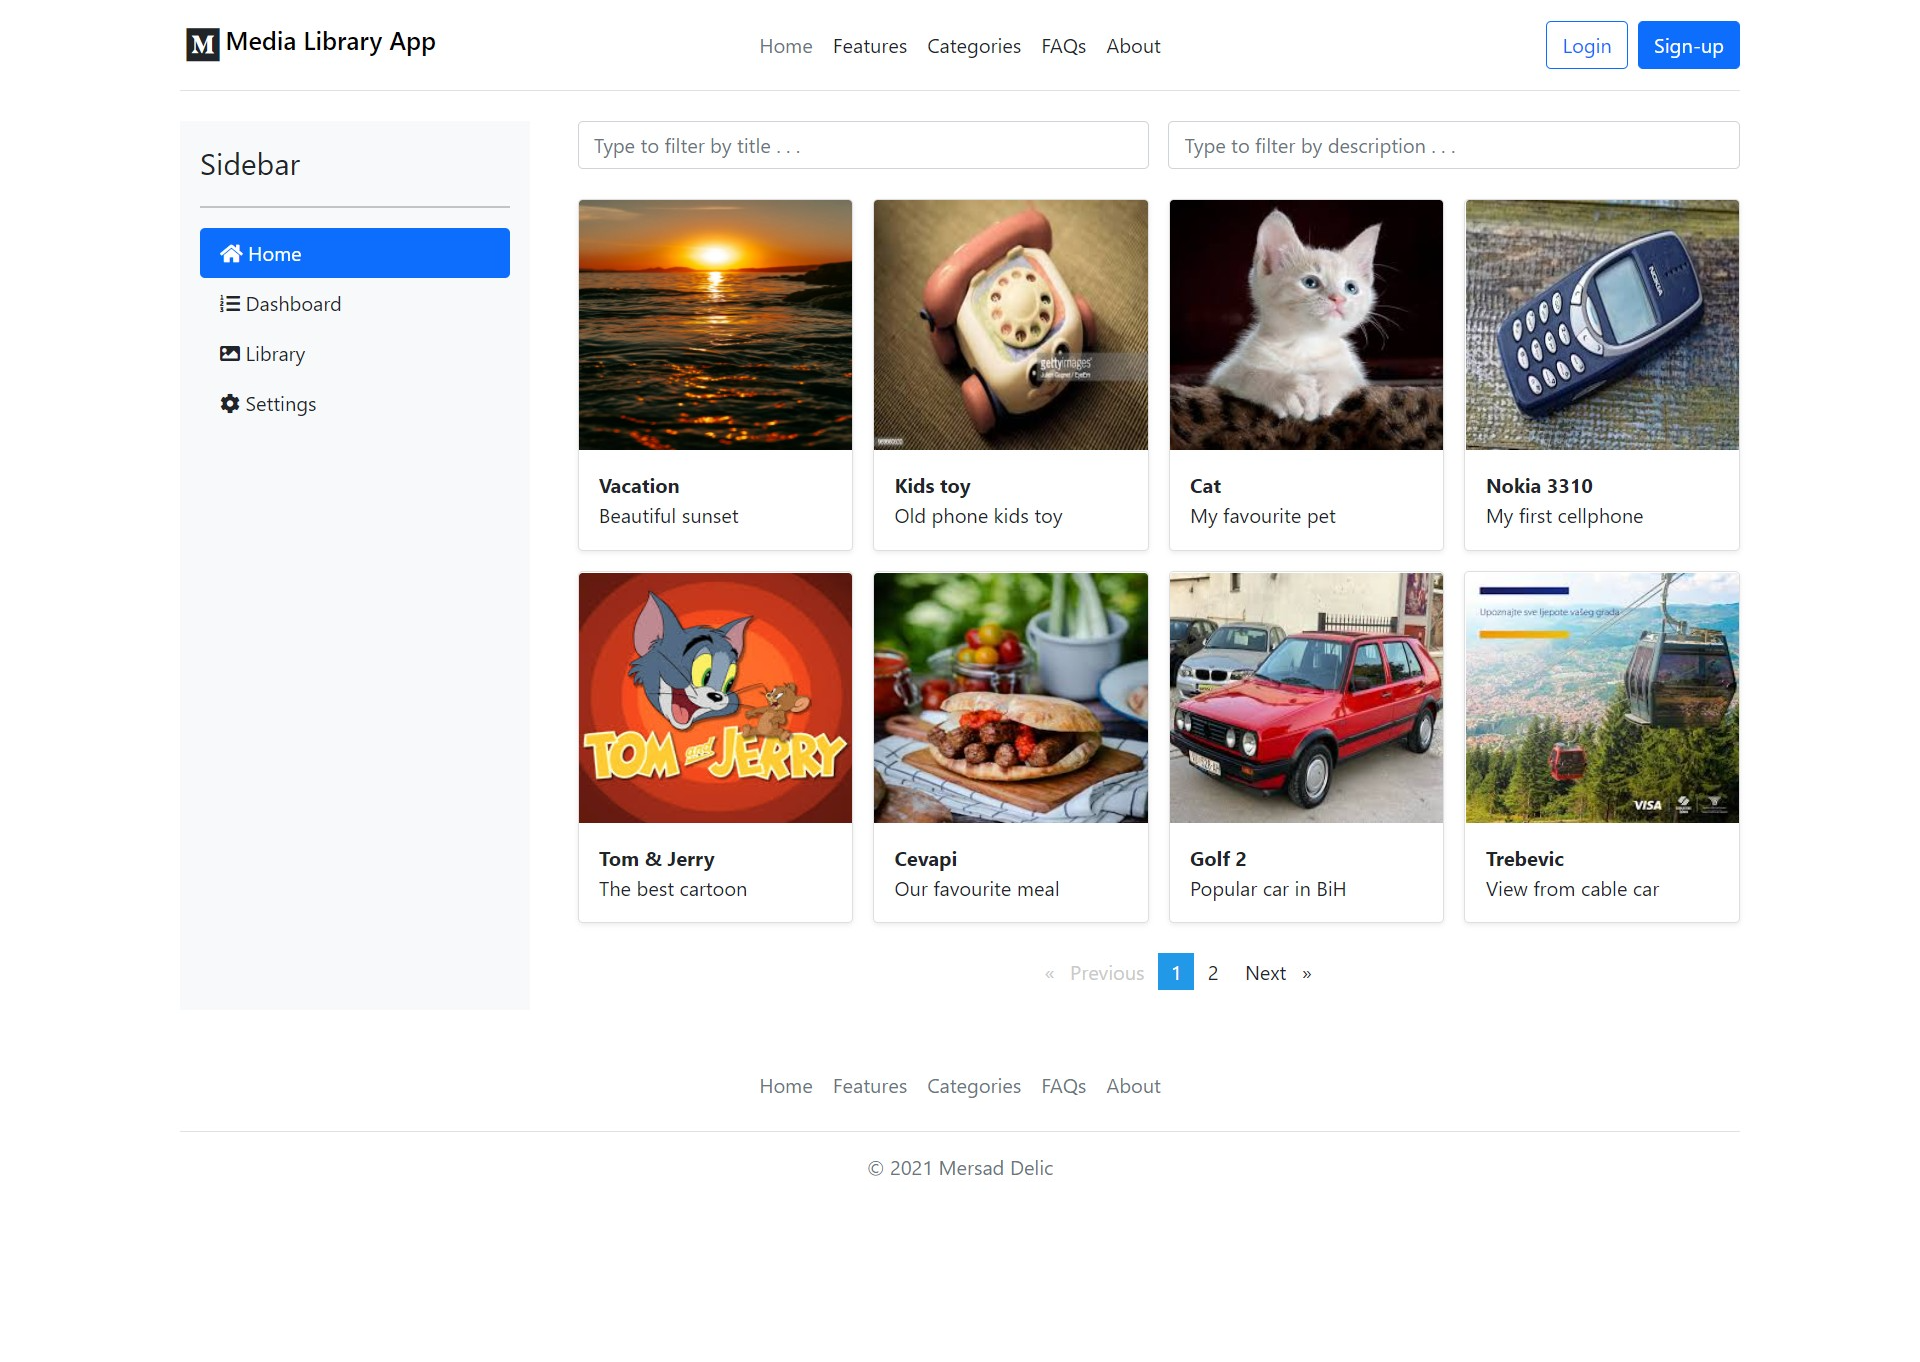1920x1362 pixels.
Task: Click the Login button
Action: pyautogui.click(x=1586, y=45)
